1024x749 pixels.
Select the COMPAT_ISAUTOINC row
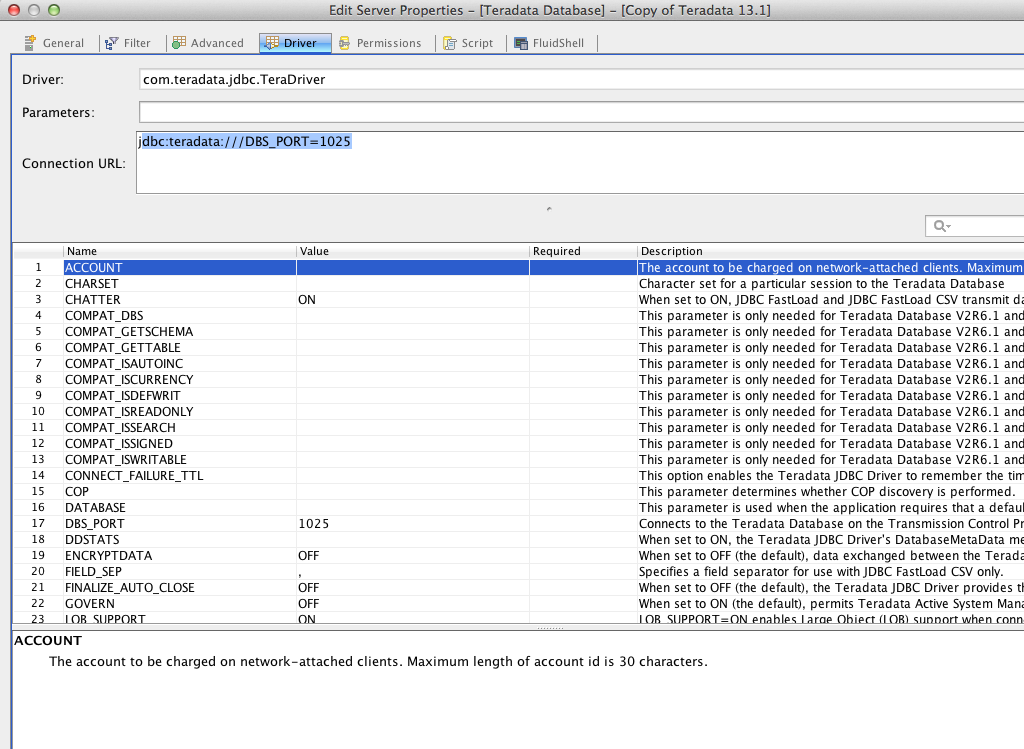[x=519, y=364]
